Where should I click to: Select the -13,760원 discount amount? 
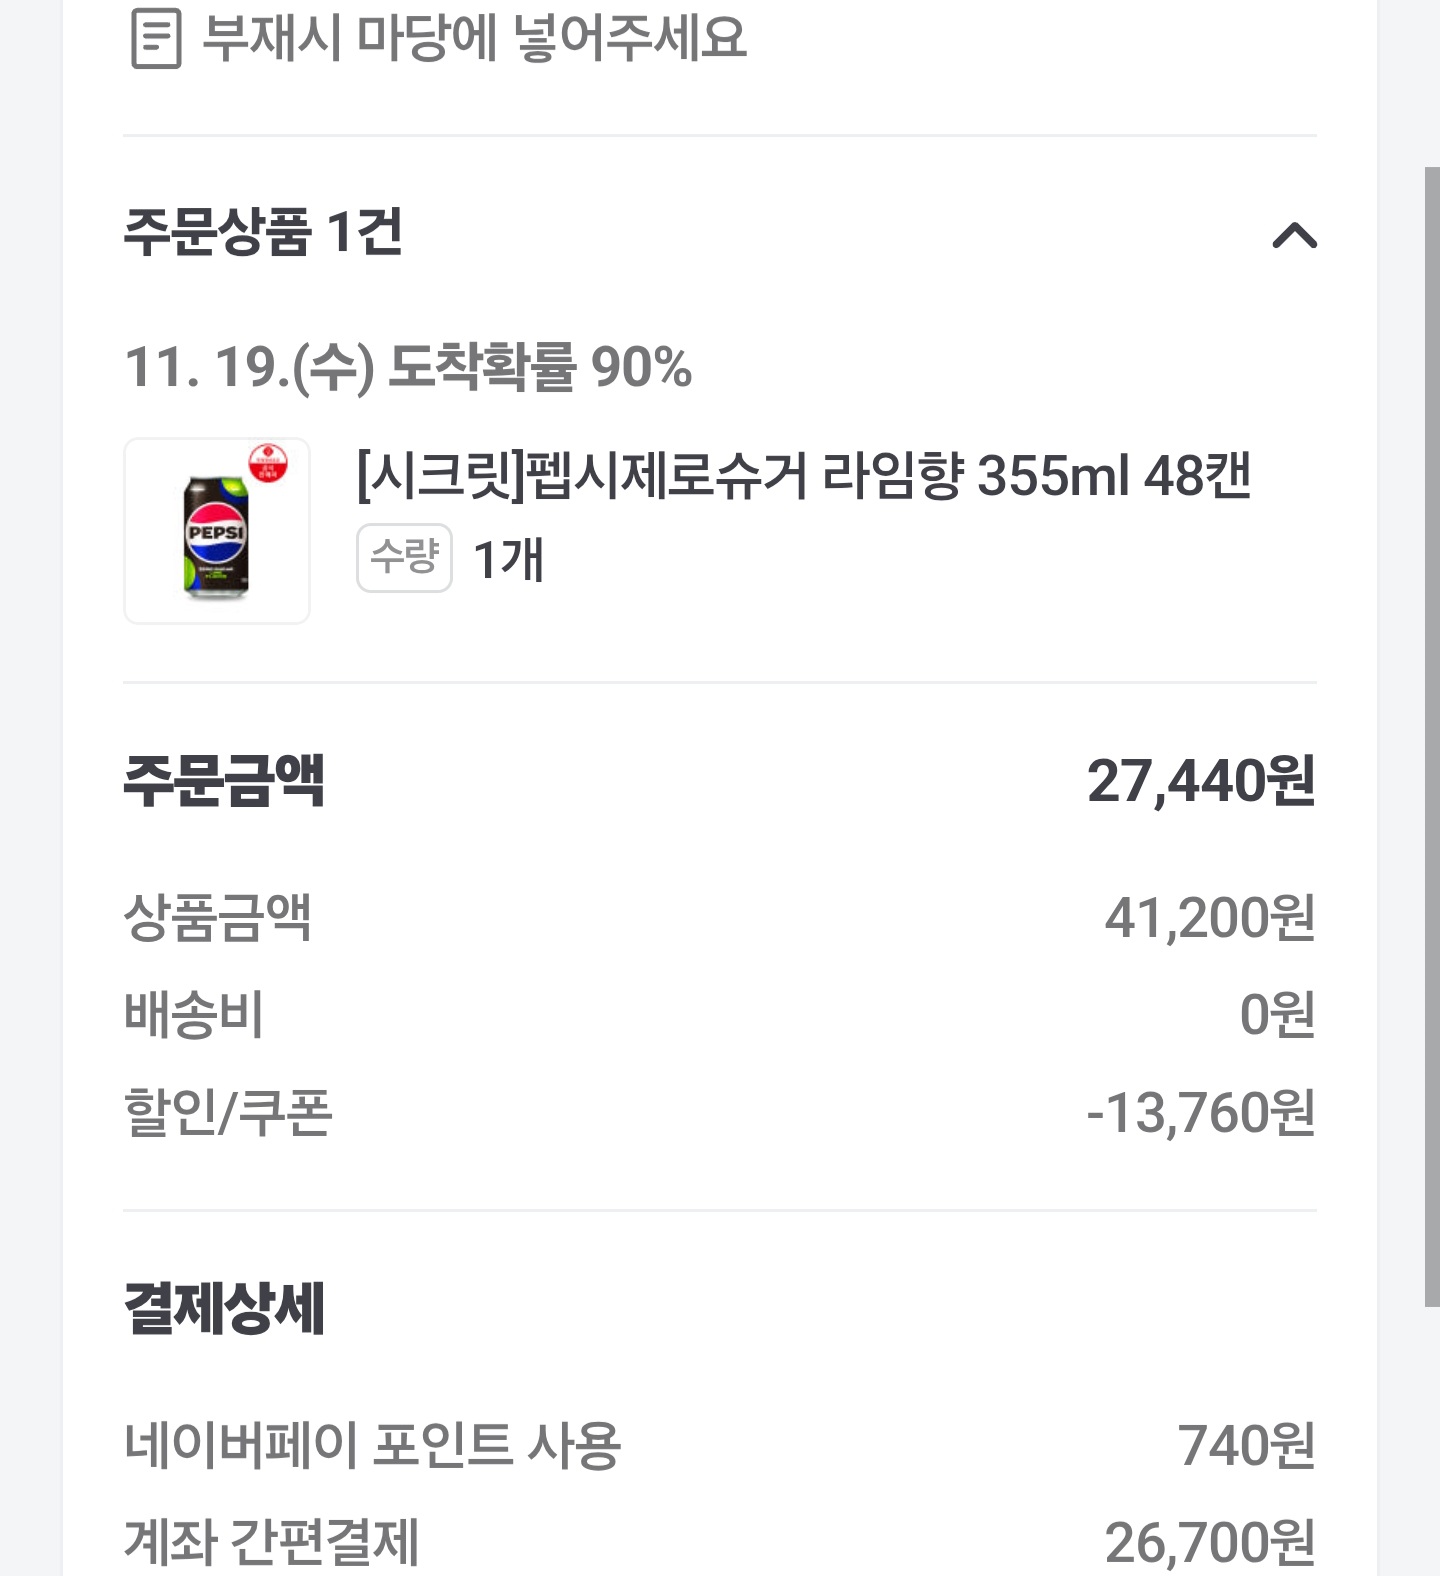tap(1200, 1113)
